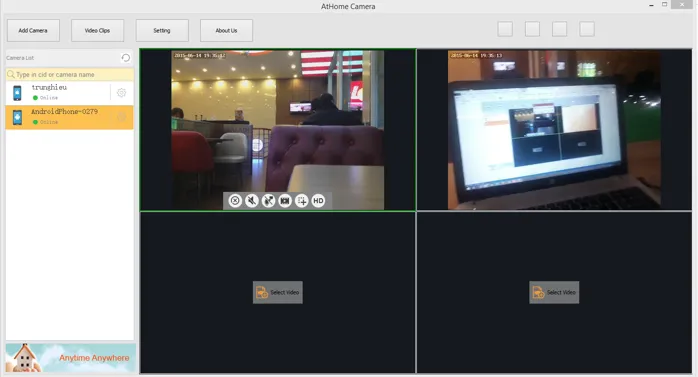Click Select Video below the laptop feed

coord(554,292)
